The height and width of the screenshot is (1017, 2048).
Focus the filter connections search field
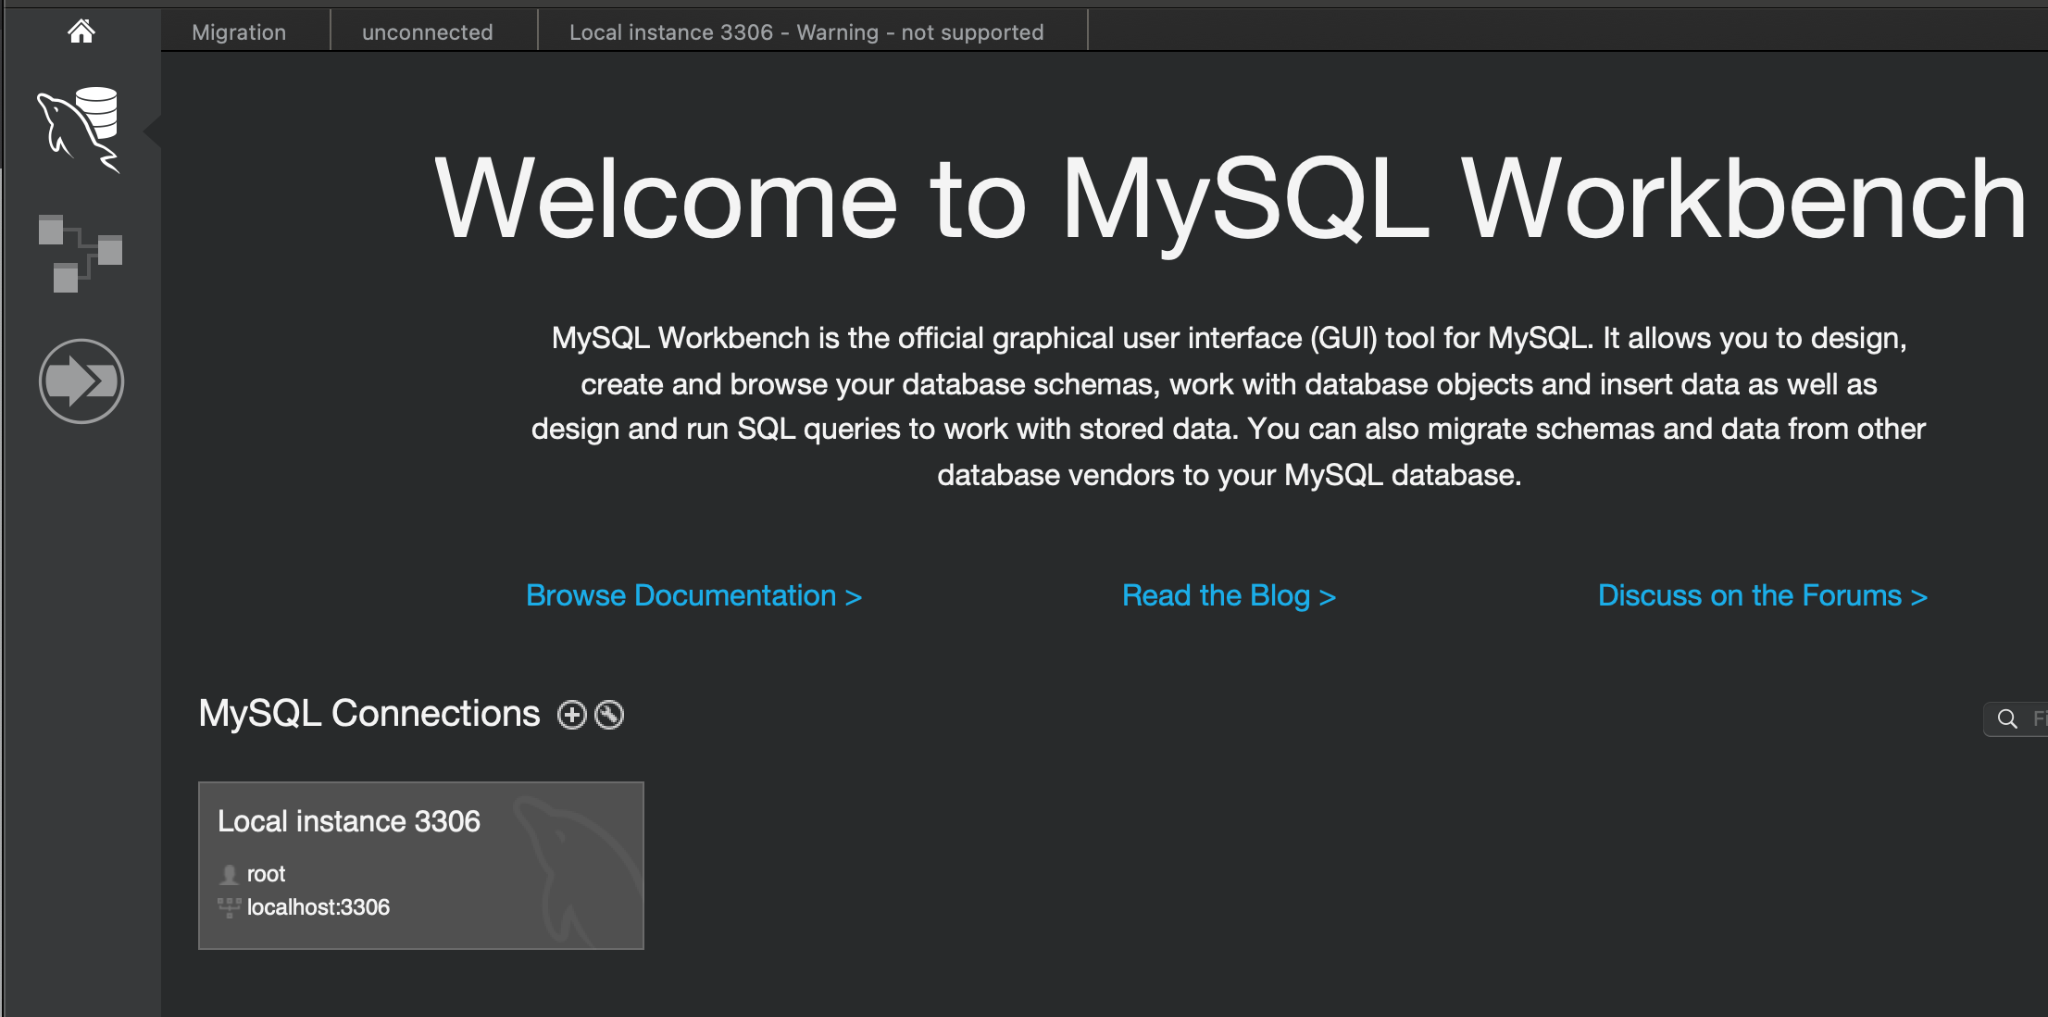point(2036,719)
